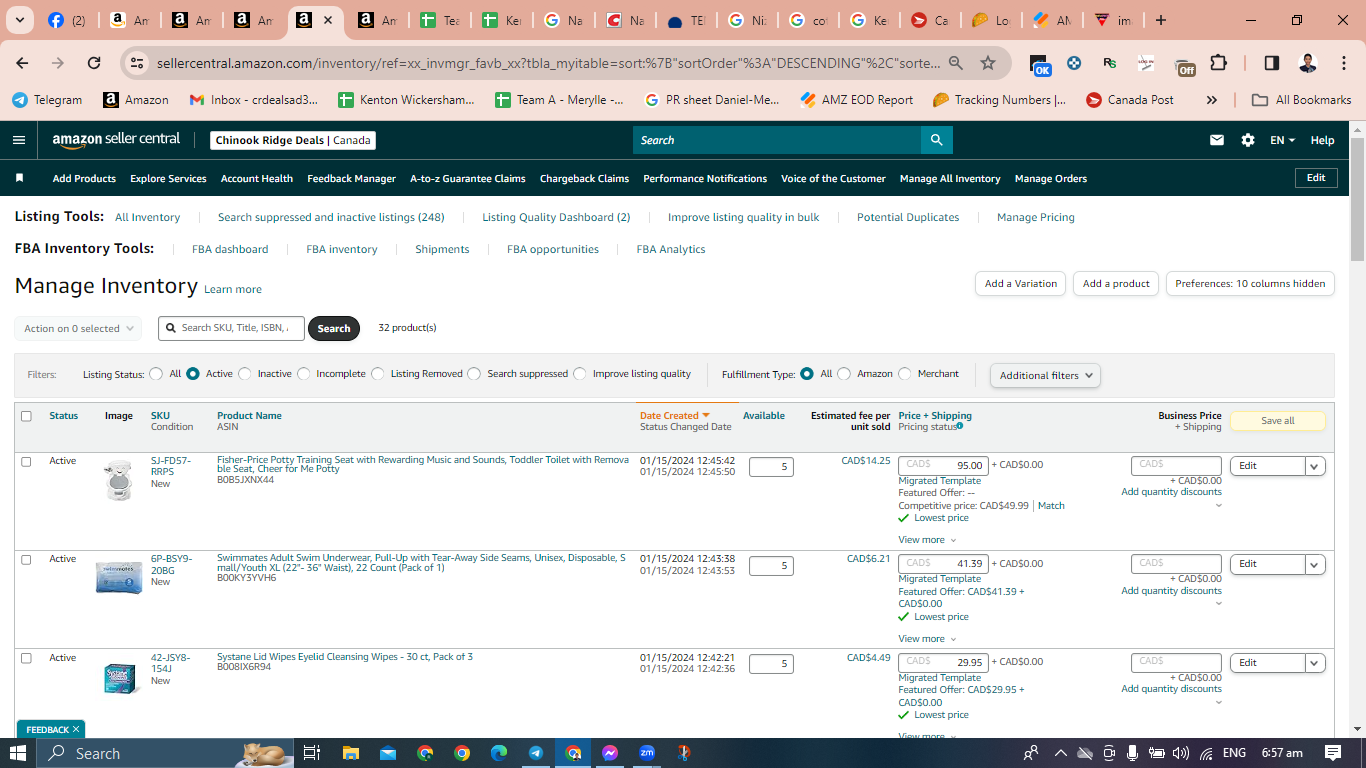Click page vertical scrollbar

(x=1357, y=200)
